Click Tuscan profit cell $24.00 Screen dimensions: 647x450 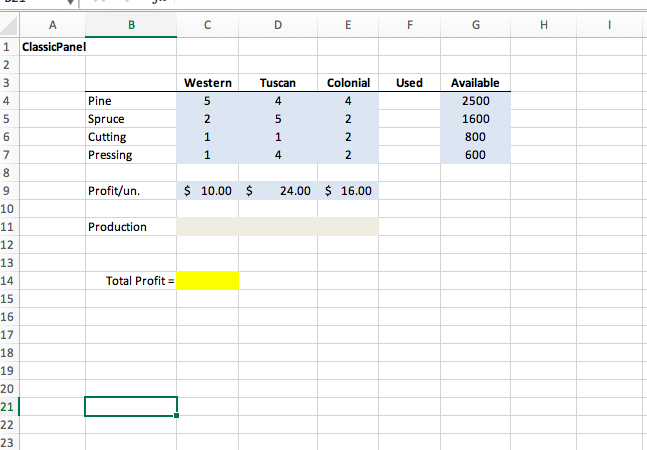(278, 191)
